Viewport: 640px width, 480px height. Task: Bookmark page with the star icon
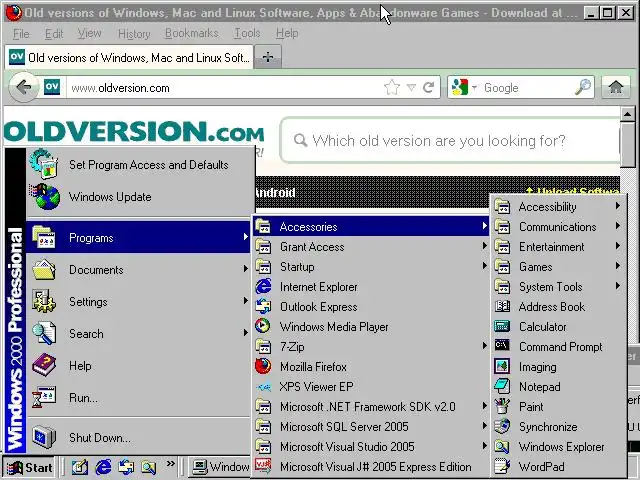[392, 87]
